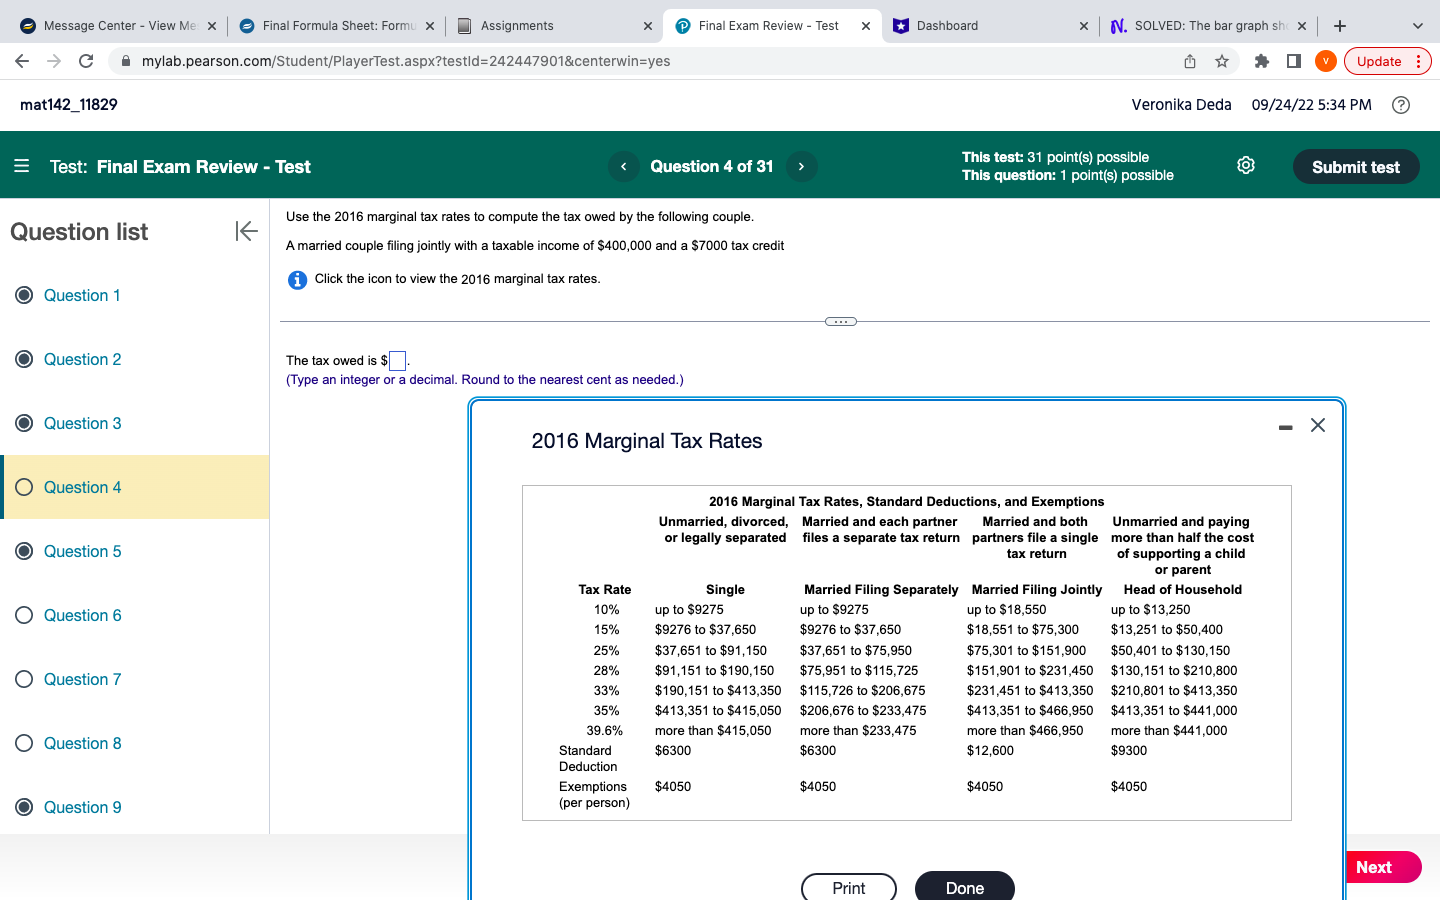Image resolution: width=1440 pixels, height=900 pixels.
Task: Click the Veronika Deda user name
Action: (x=1181, y=105)
